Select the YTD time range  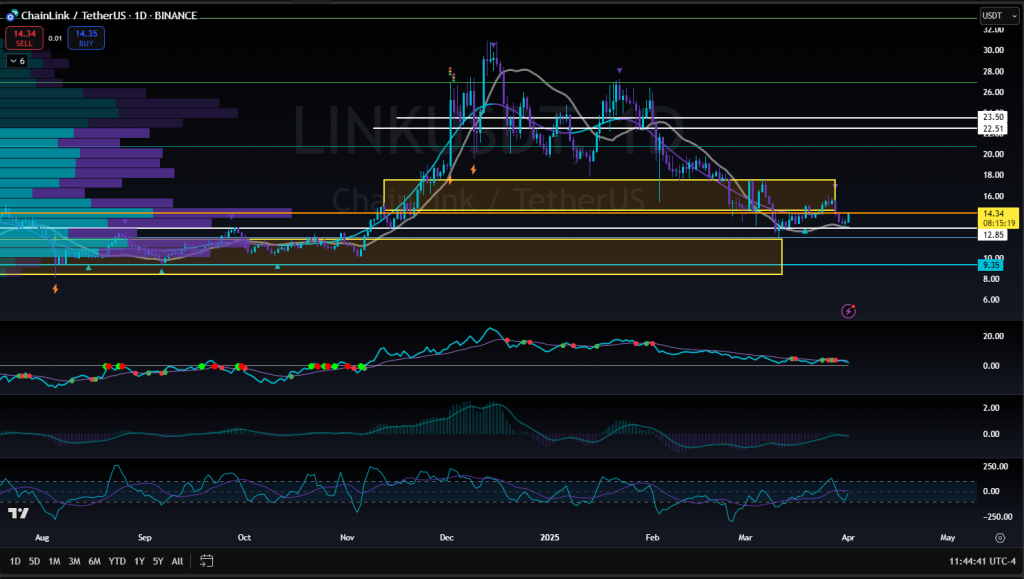117,561
